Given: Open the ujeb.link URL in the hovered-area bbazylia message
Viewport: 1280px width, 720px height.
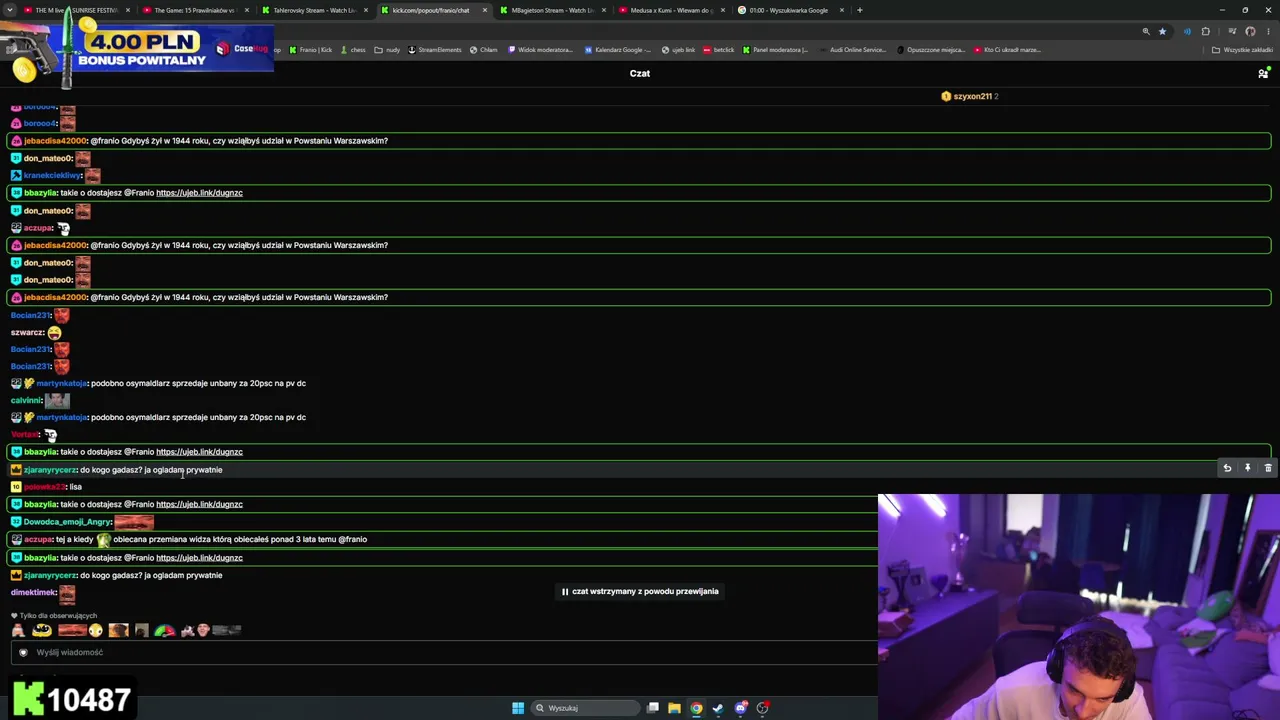Looking at the screenshot, I should tap(199, 452).
